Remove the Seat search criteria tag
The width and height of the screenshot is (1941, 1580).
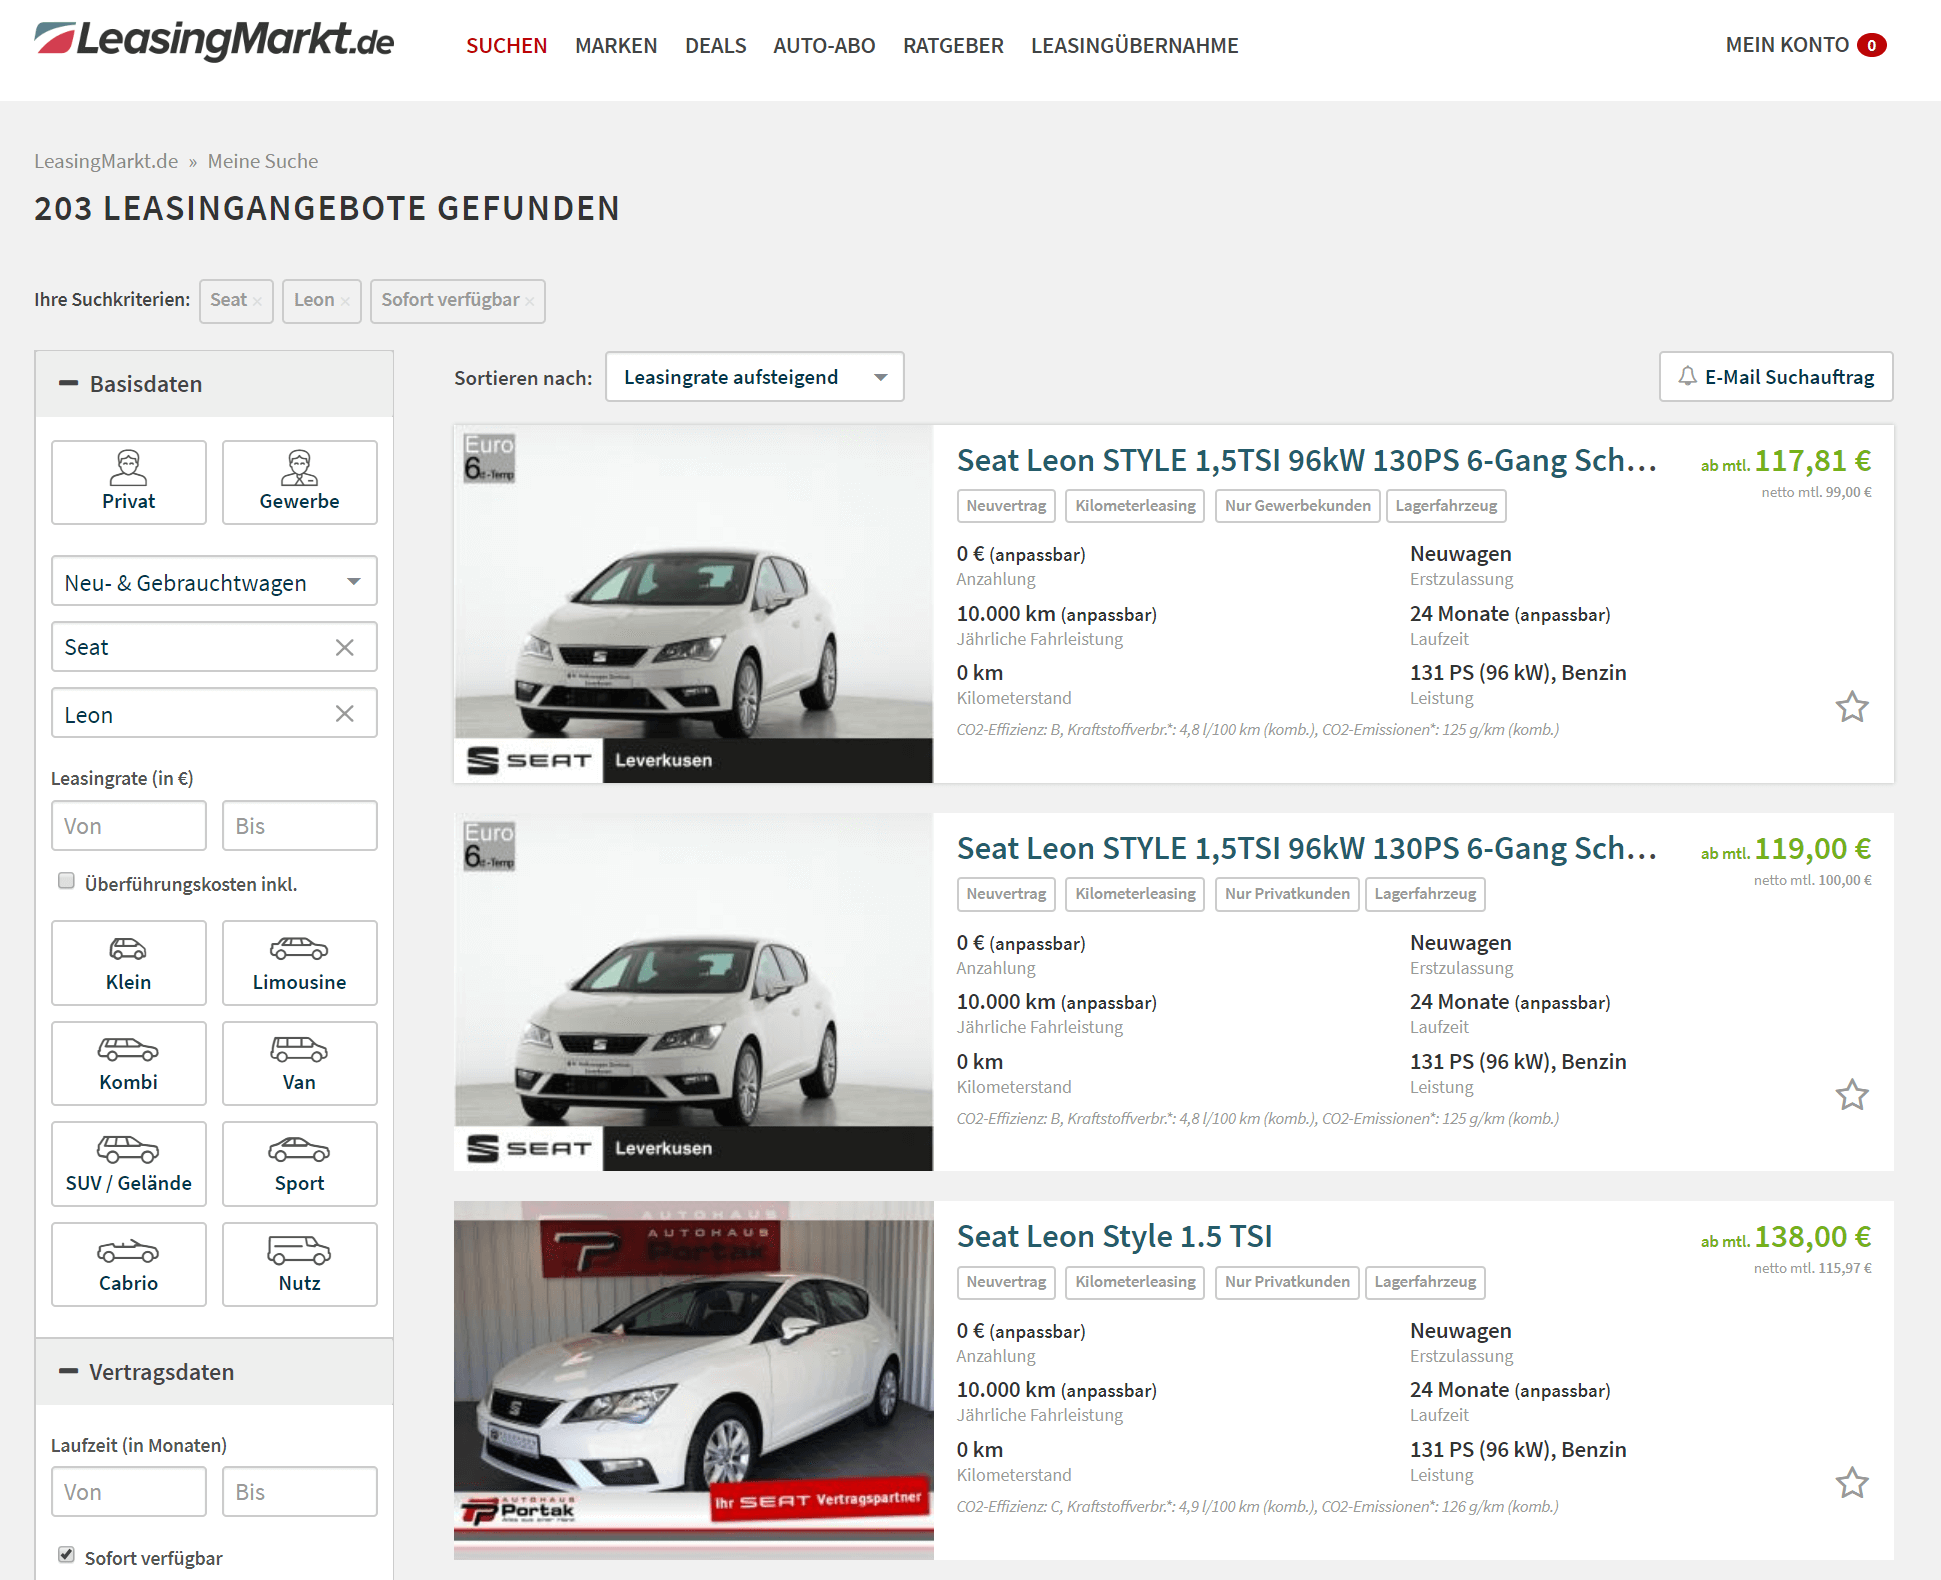pos(257,301)
